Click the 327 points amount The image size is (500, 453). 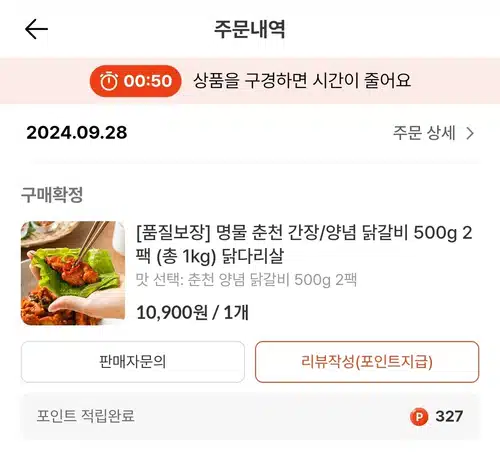coord(449,417)
